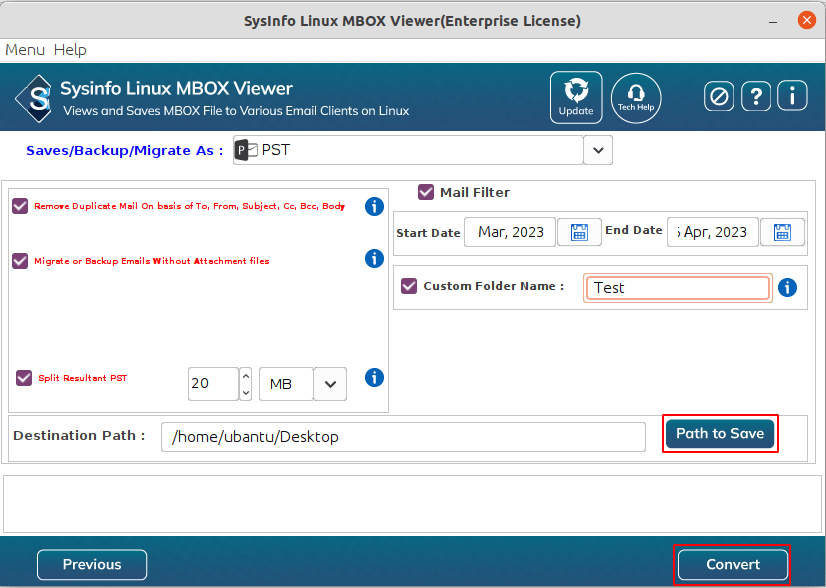The height and width of the screenshot is (588, 826).
Task: Go back with Previous button
Action: coord(92,564)
